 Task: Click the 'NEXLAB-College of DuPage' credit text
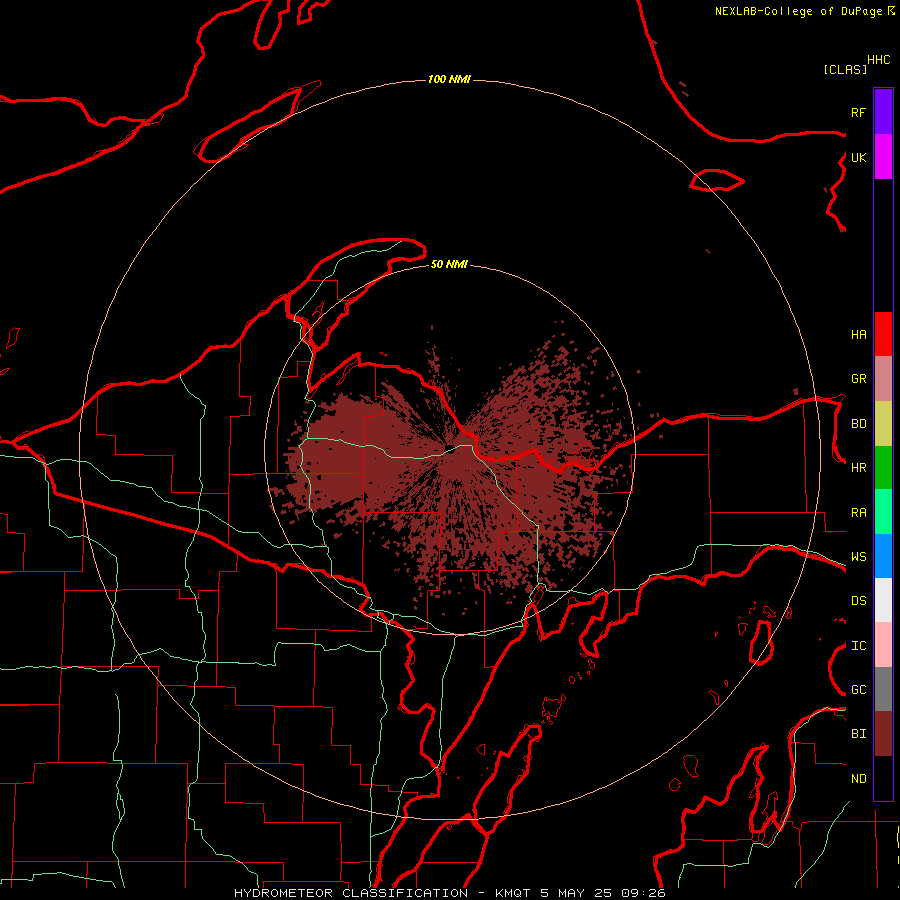[798, 11]
